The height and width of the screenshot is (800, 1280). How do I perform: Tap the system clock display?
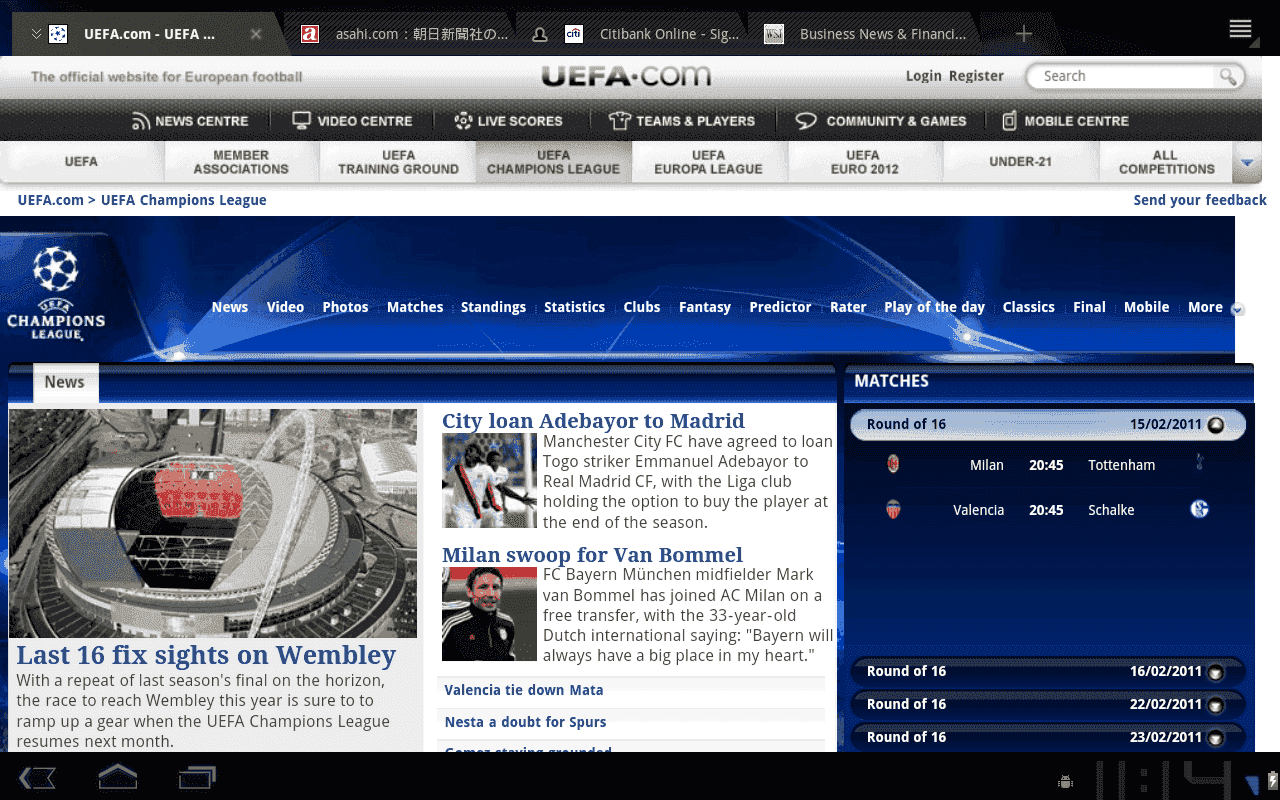coord(1165,779)
